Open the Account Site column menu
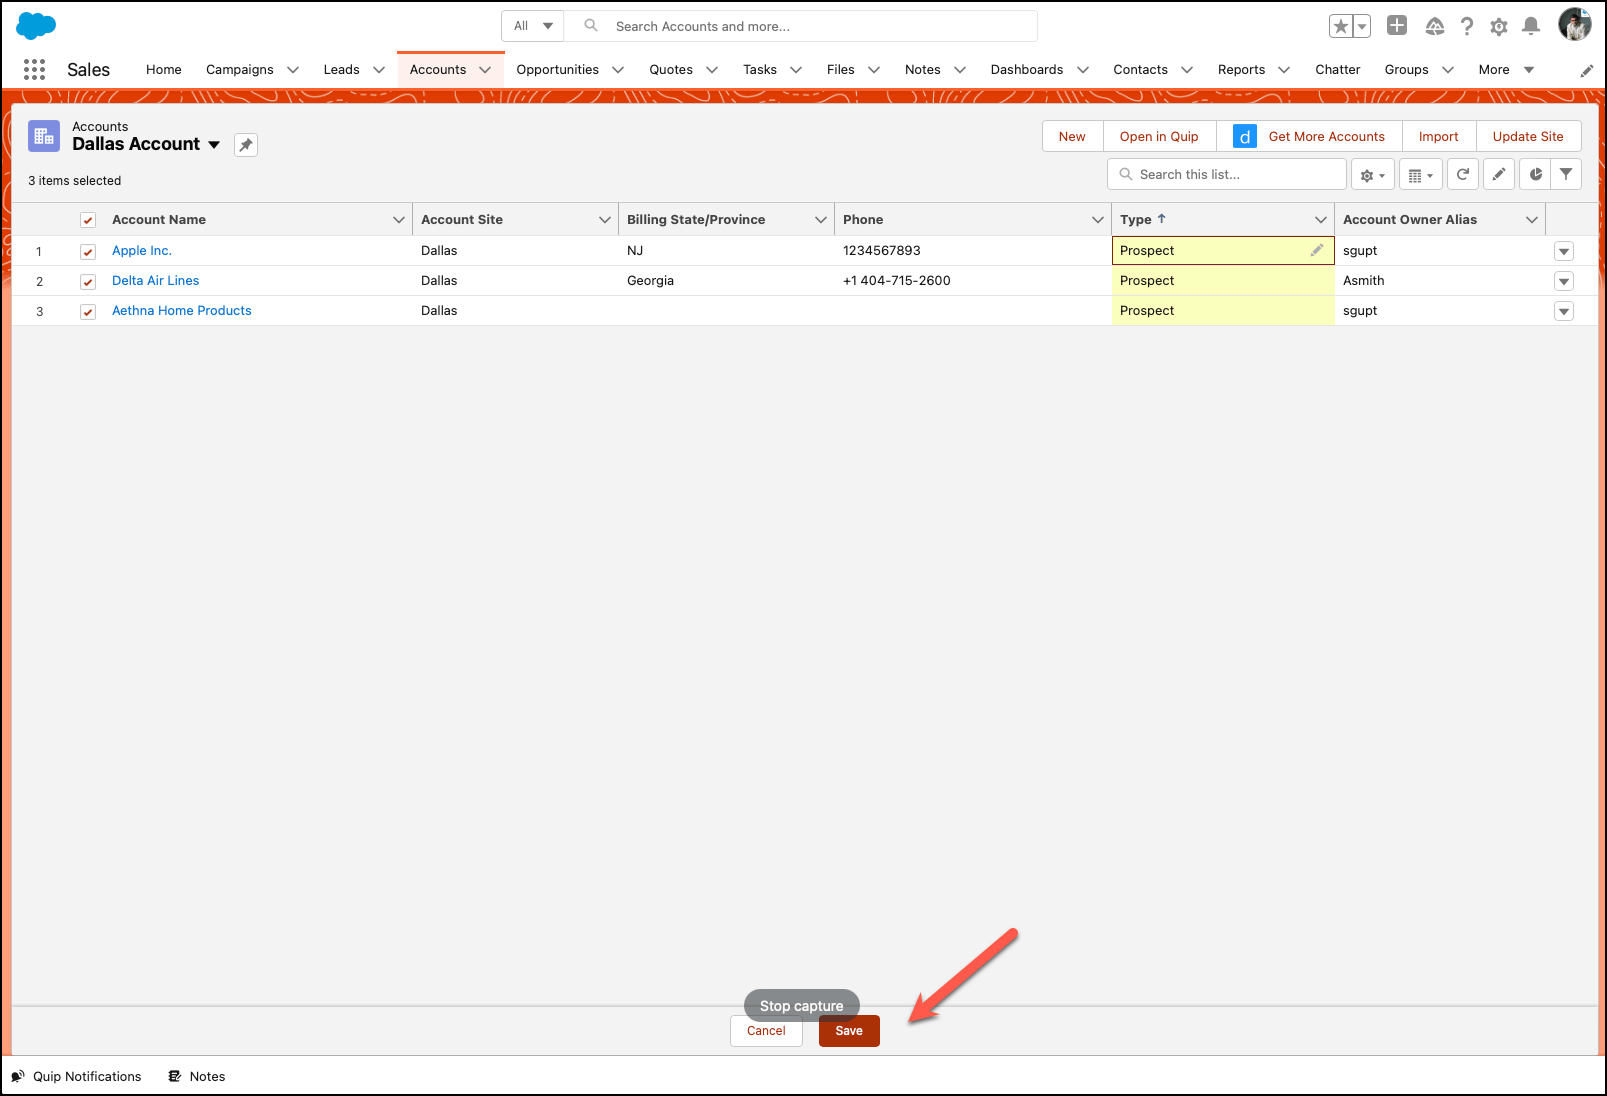 [605, 220]
